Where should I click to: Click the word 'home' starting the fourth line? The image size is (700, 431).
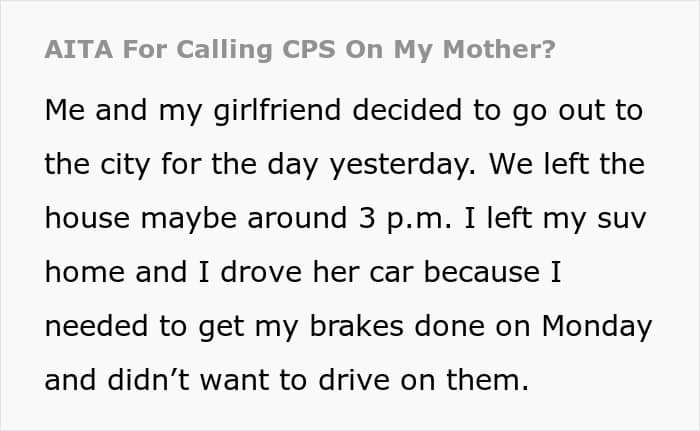85,272
